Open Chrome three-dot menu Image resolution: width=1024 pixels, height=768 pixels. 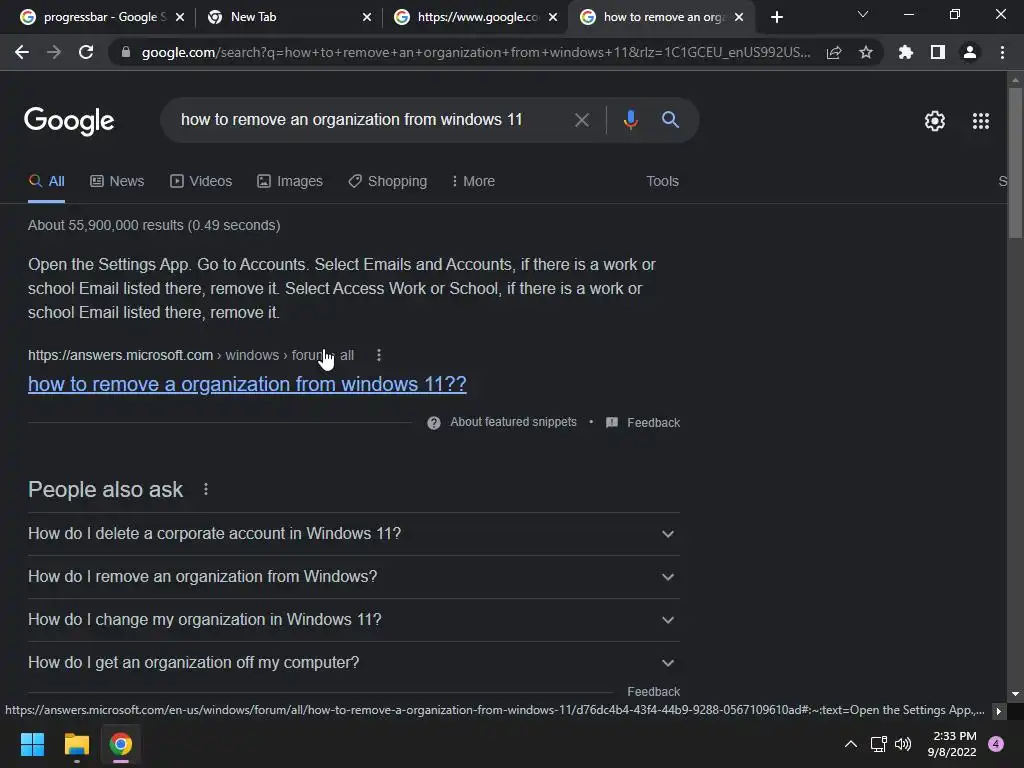(x=1002, y=52)
